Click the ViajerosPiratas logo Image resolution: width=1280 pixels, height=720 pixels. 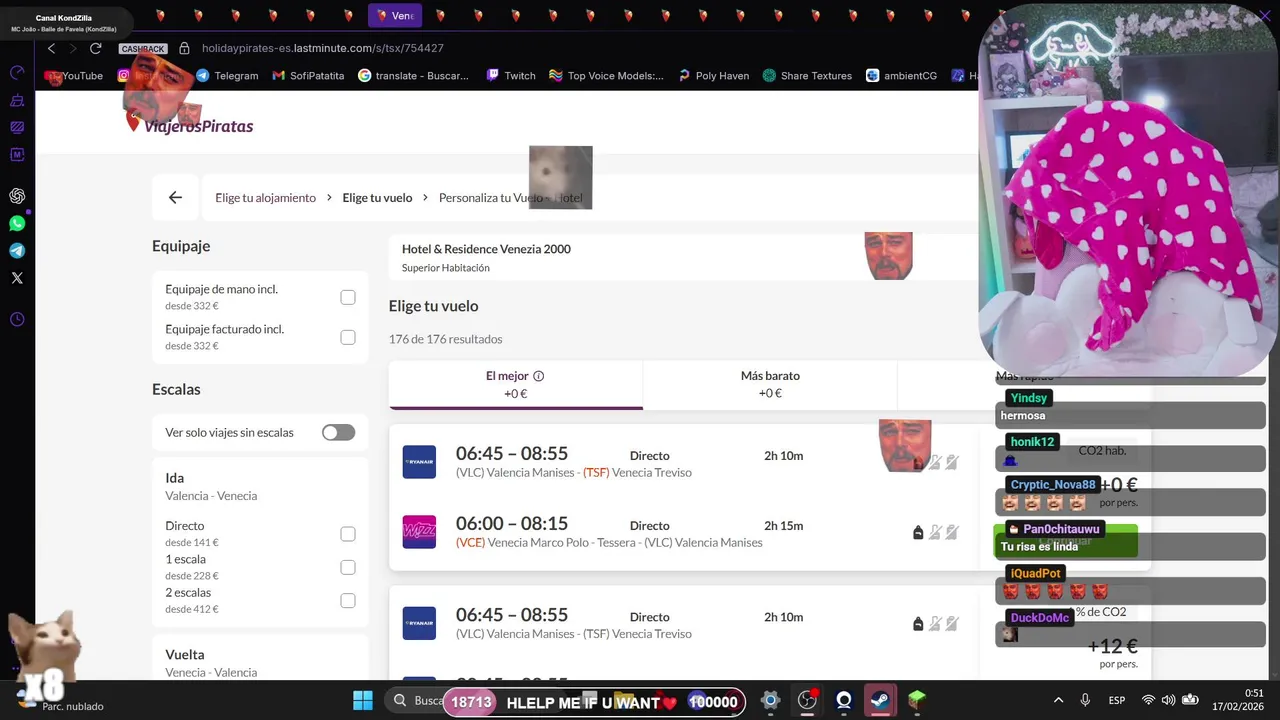pos(190,124)
